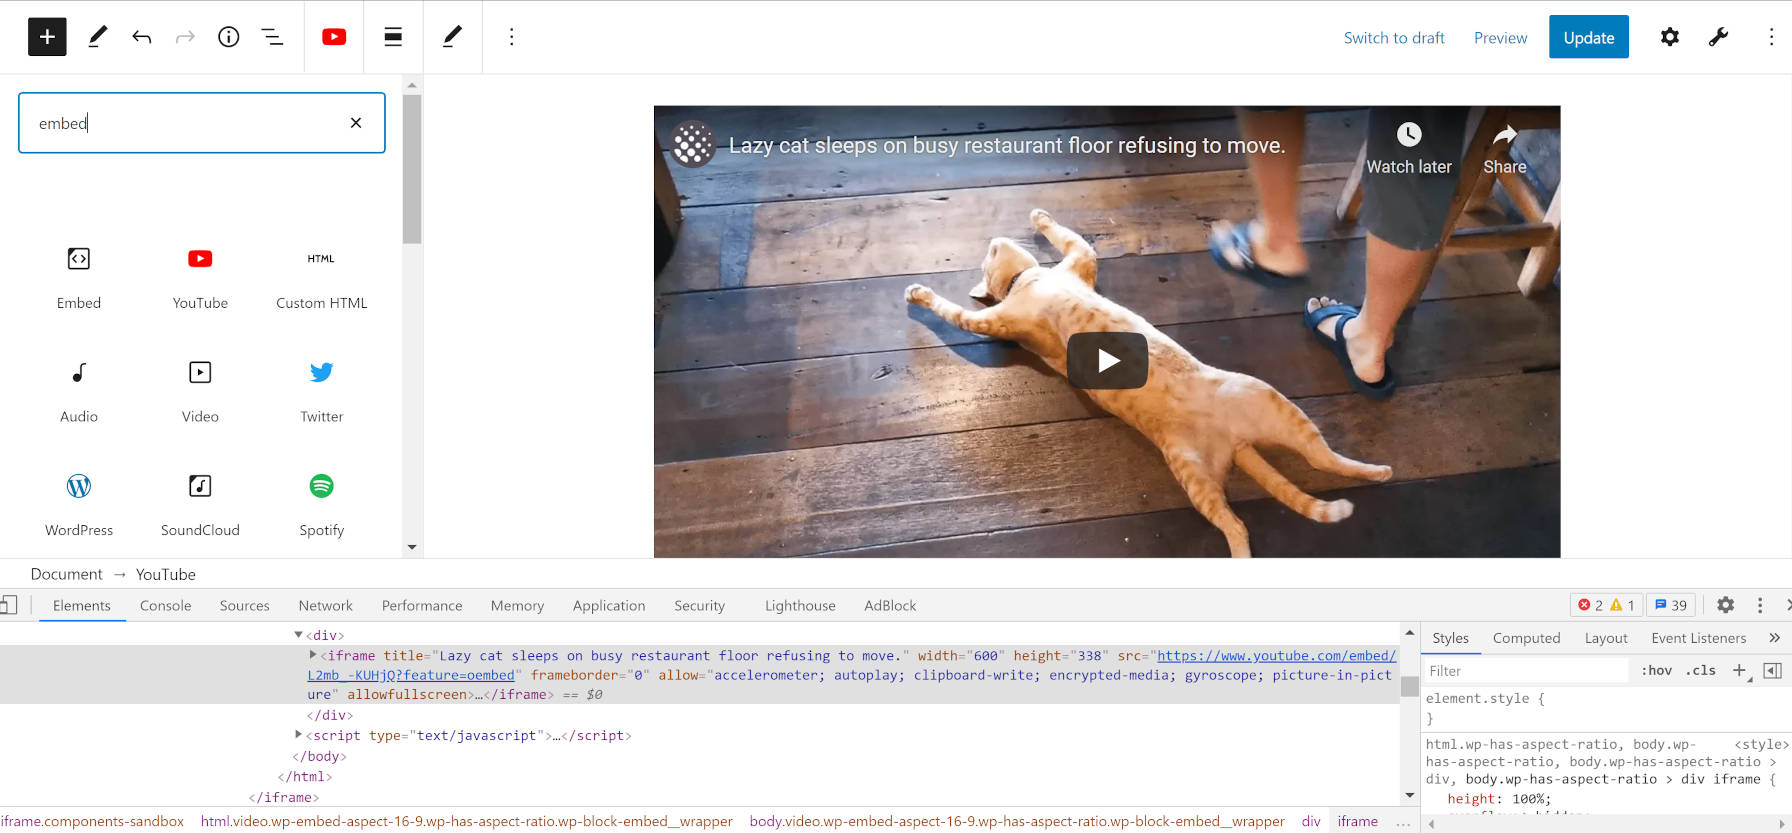The width and height of the screenshot is (1792, 833).
Task: Click the Update button
Action: tap(1589, 37)
